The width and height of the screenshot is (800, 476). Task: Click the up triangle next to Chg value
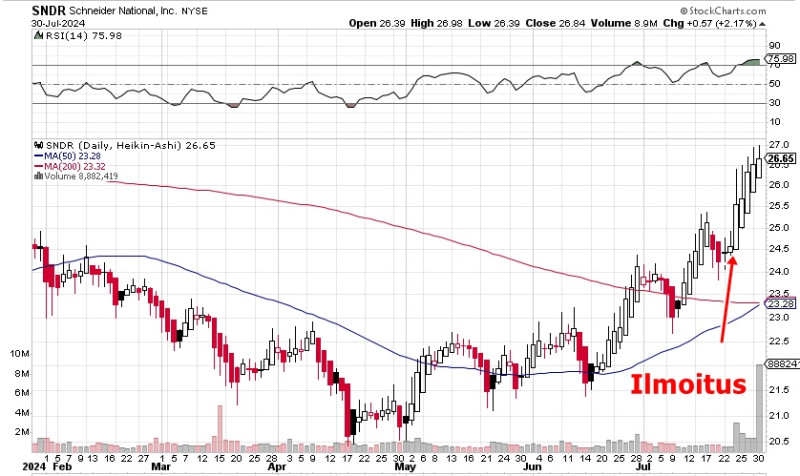762,23
